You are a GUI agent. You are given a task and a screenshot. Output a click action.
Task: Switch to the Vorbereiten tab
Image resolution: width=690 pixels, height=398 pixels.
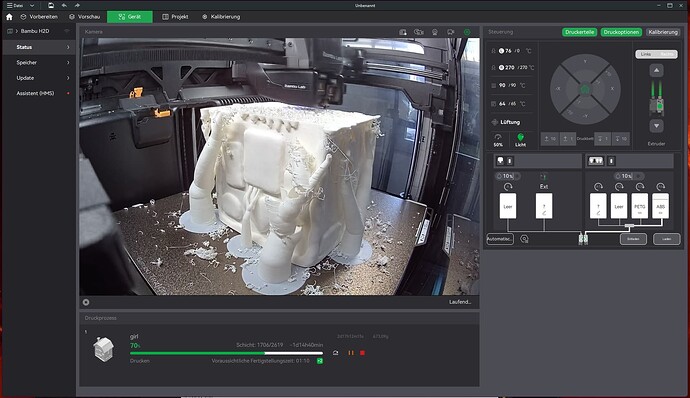[x=39, y=17]
